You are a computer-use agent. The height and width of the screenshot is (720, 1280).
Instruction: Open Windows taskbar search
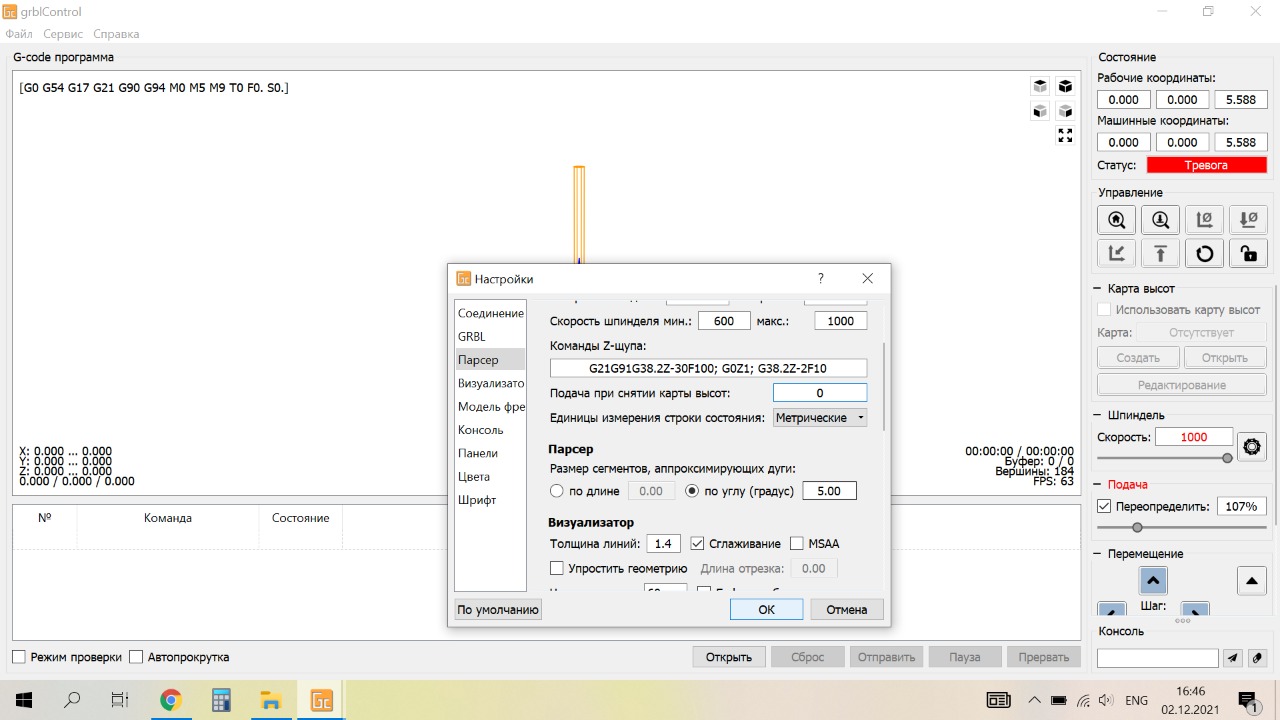point(72,700)
